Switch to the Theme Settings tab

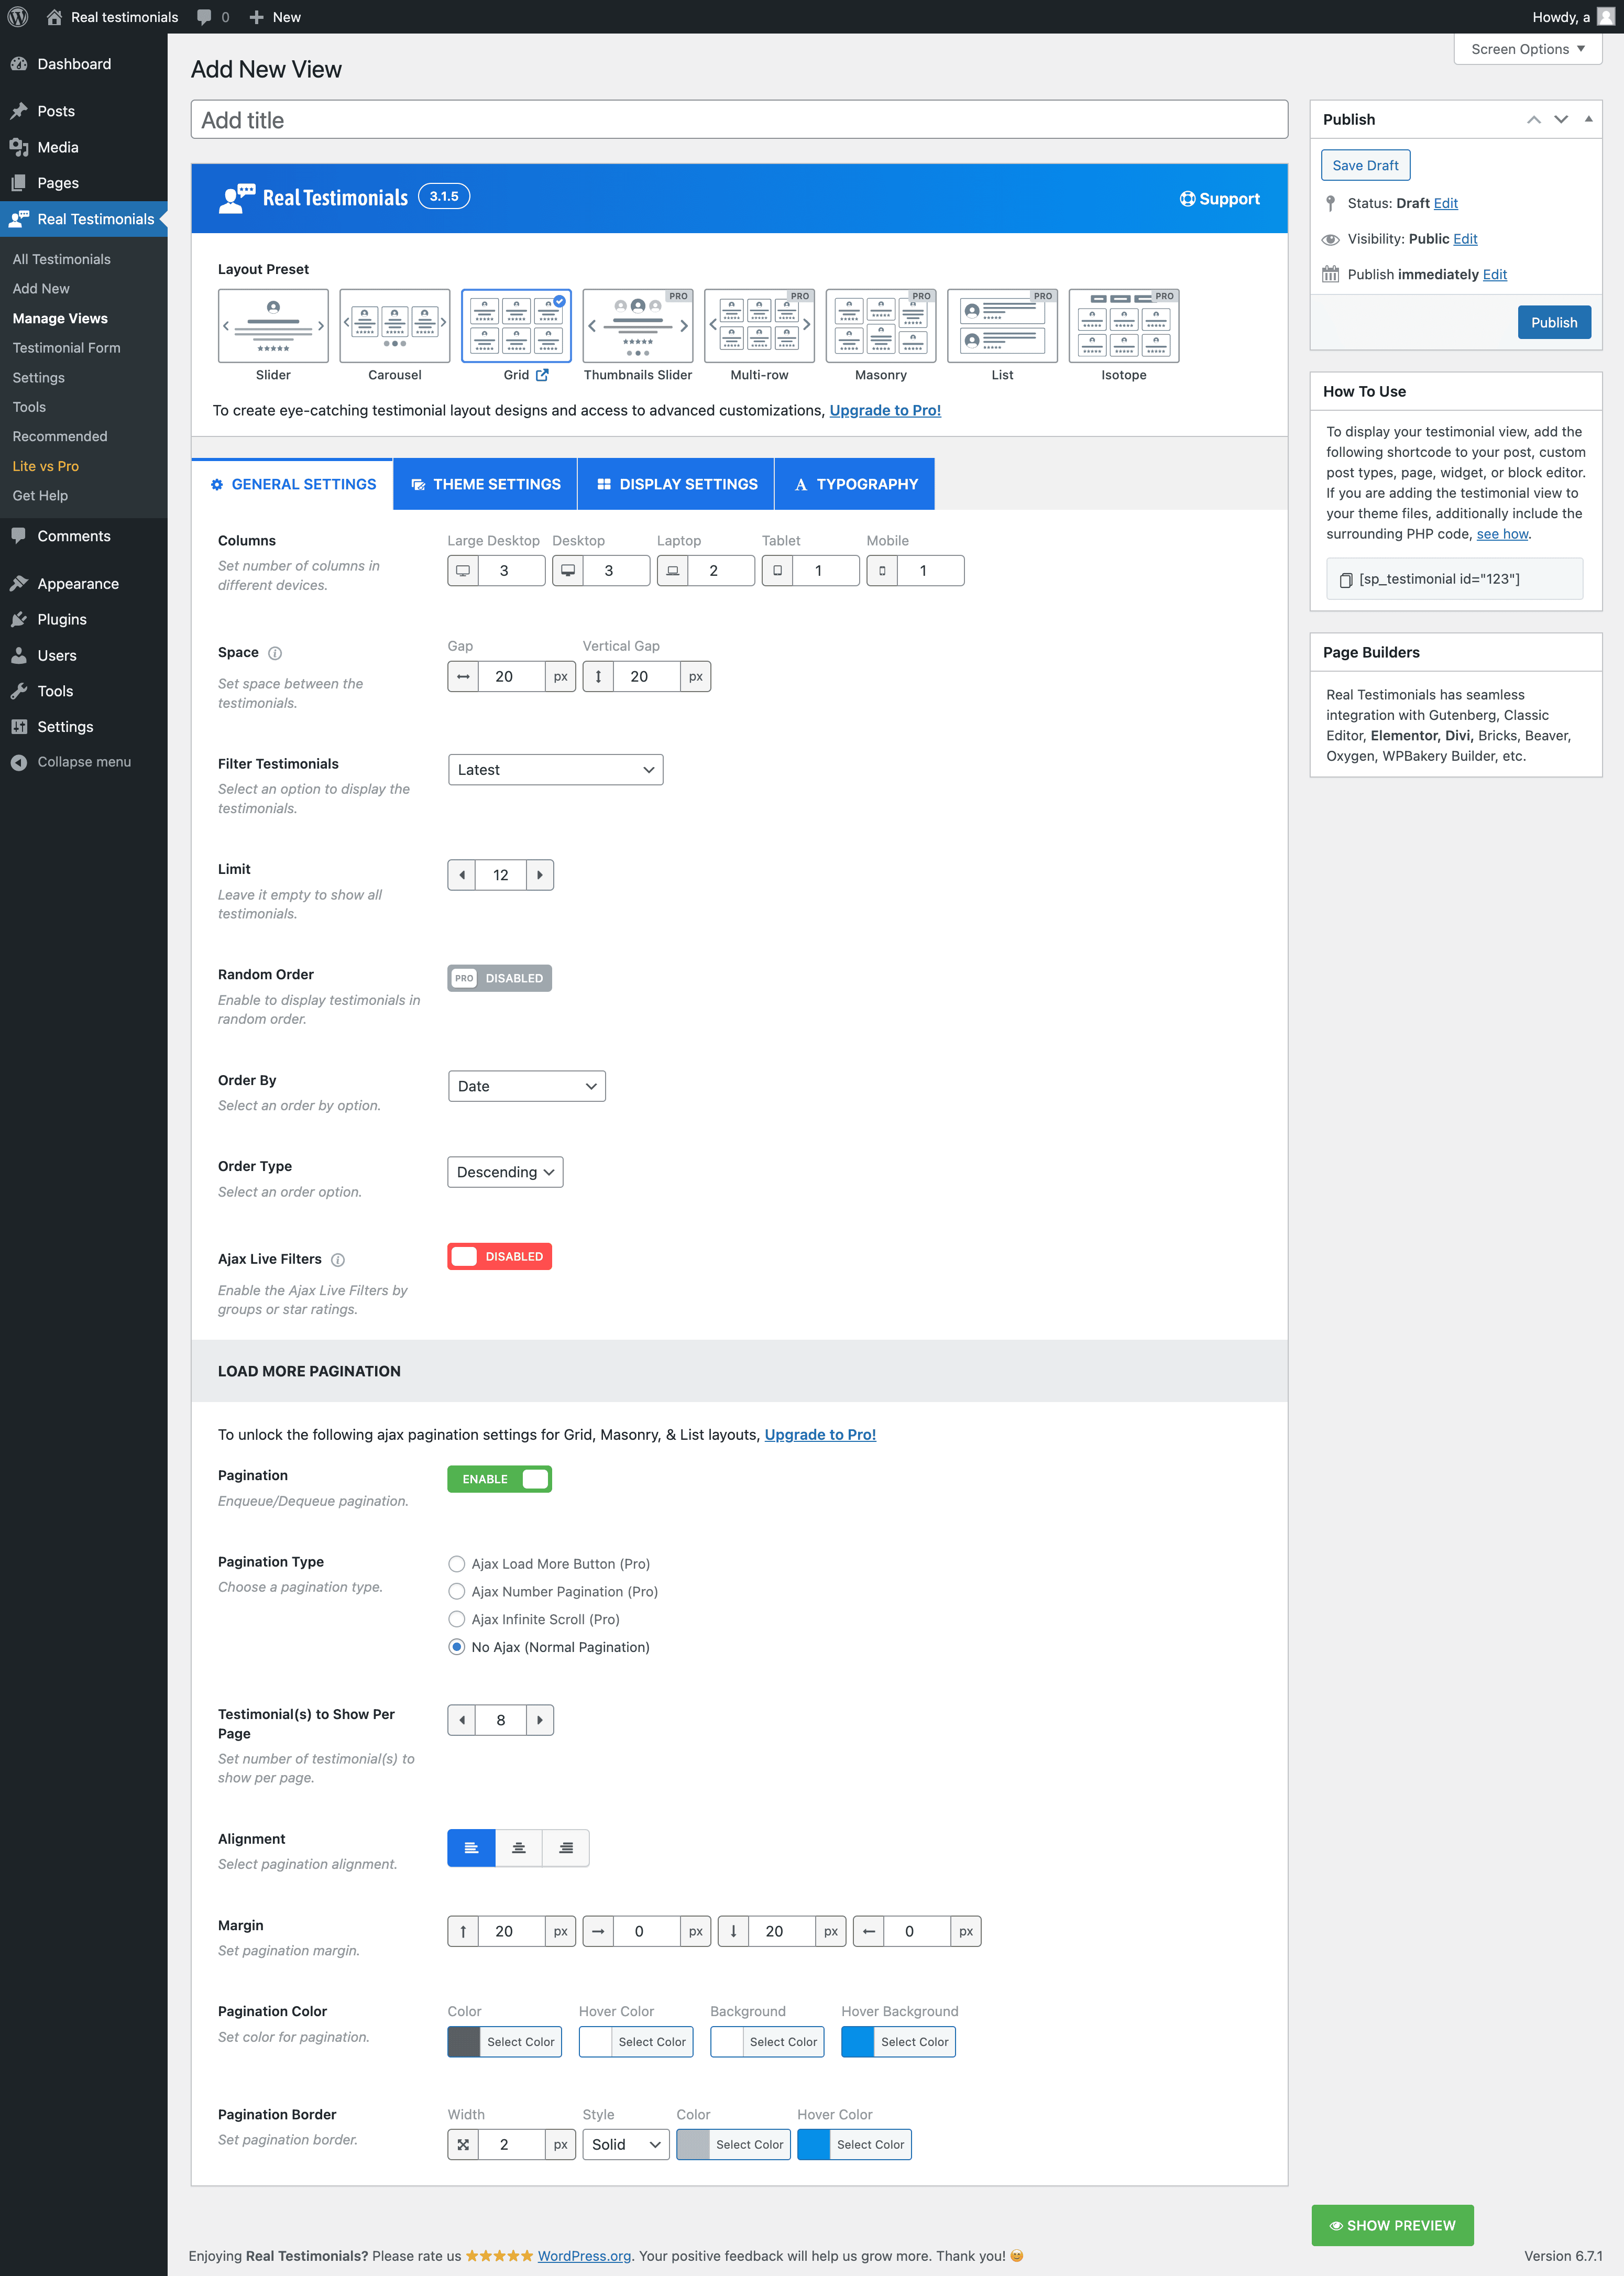coord(485,484)
